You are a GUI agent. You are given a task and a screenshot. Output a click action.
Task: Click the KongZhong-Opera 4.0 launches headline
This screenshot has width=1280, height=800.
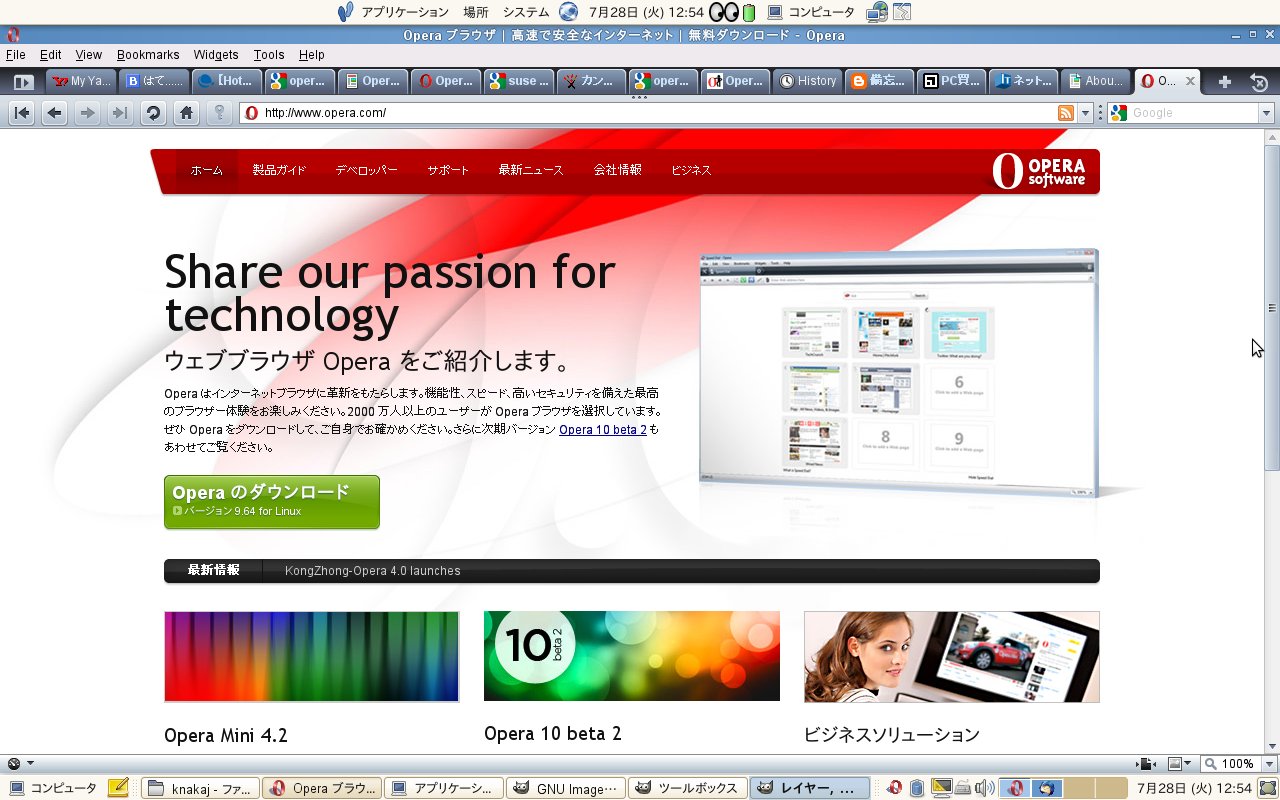(x=373, y=571)
